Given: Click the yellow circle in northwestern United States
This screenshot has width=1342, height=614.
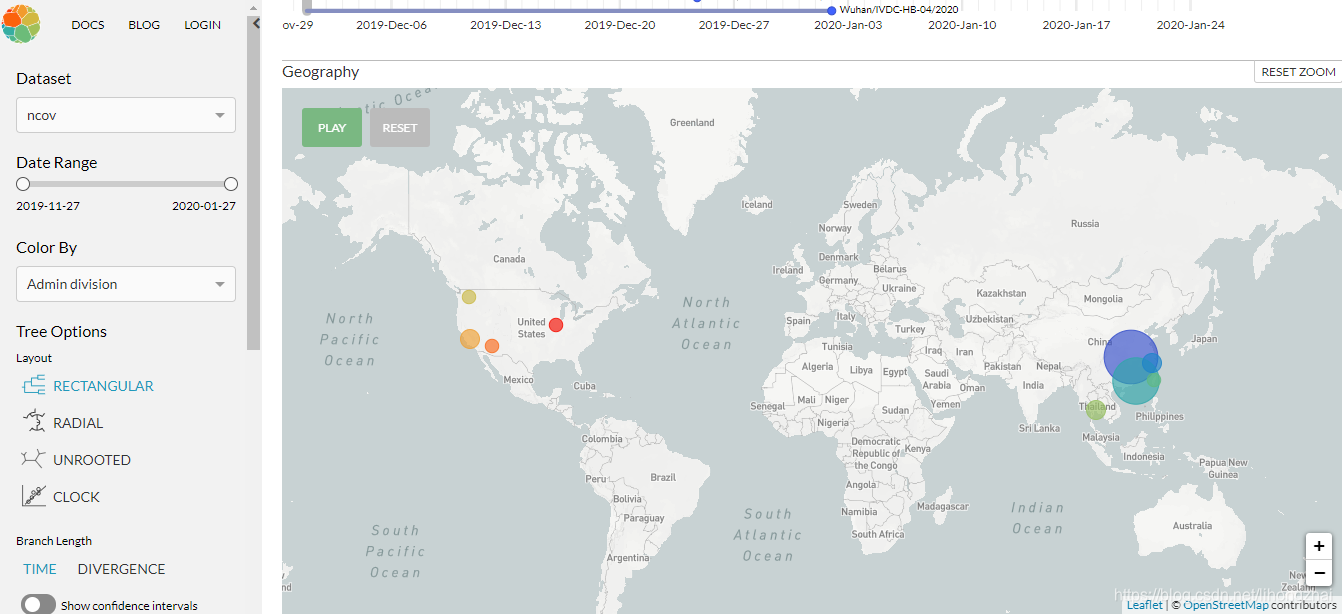Looking at the screenshot, I should (468, 296).
